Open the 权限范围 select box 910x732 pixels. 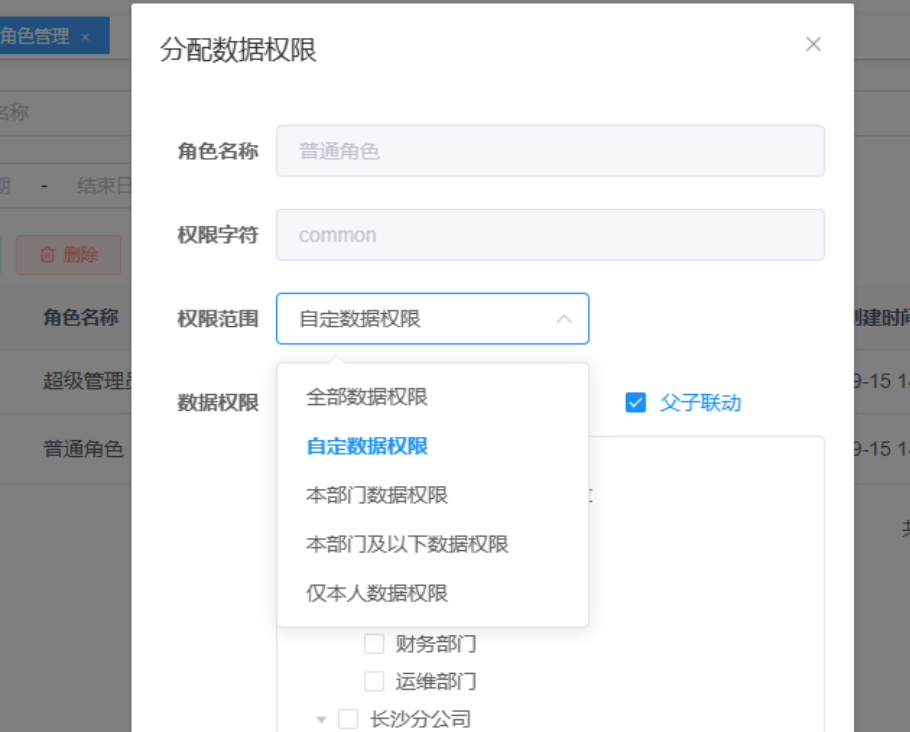[x=432, y=319]
